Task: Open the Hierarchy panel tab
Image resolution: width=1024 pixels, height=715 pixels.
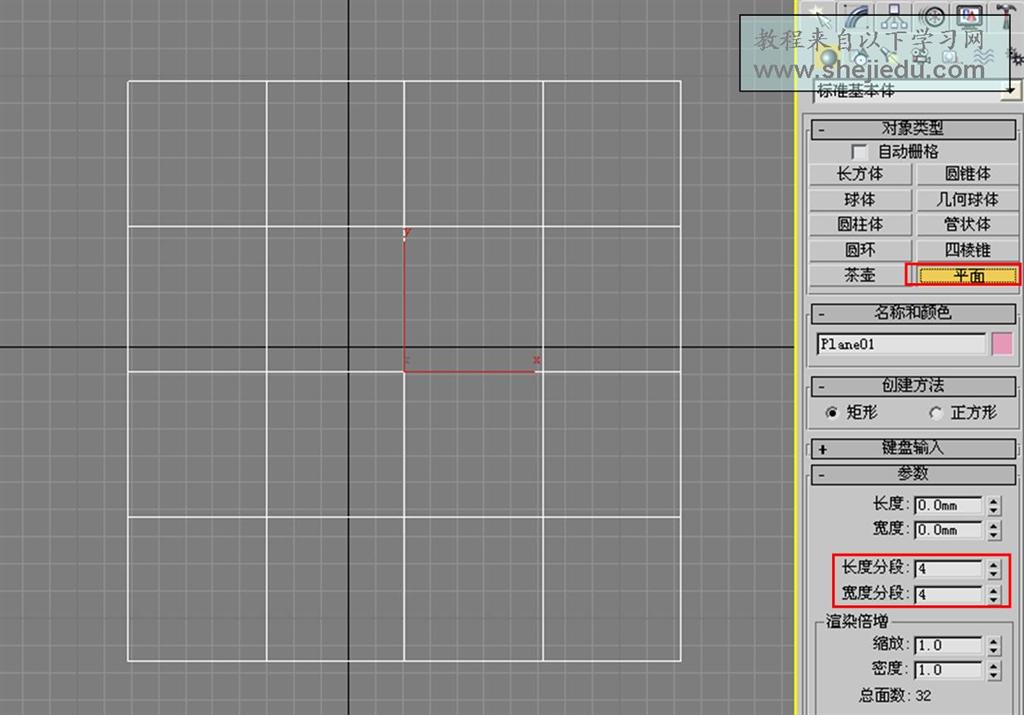Action: [x=893, y=15]
